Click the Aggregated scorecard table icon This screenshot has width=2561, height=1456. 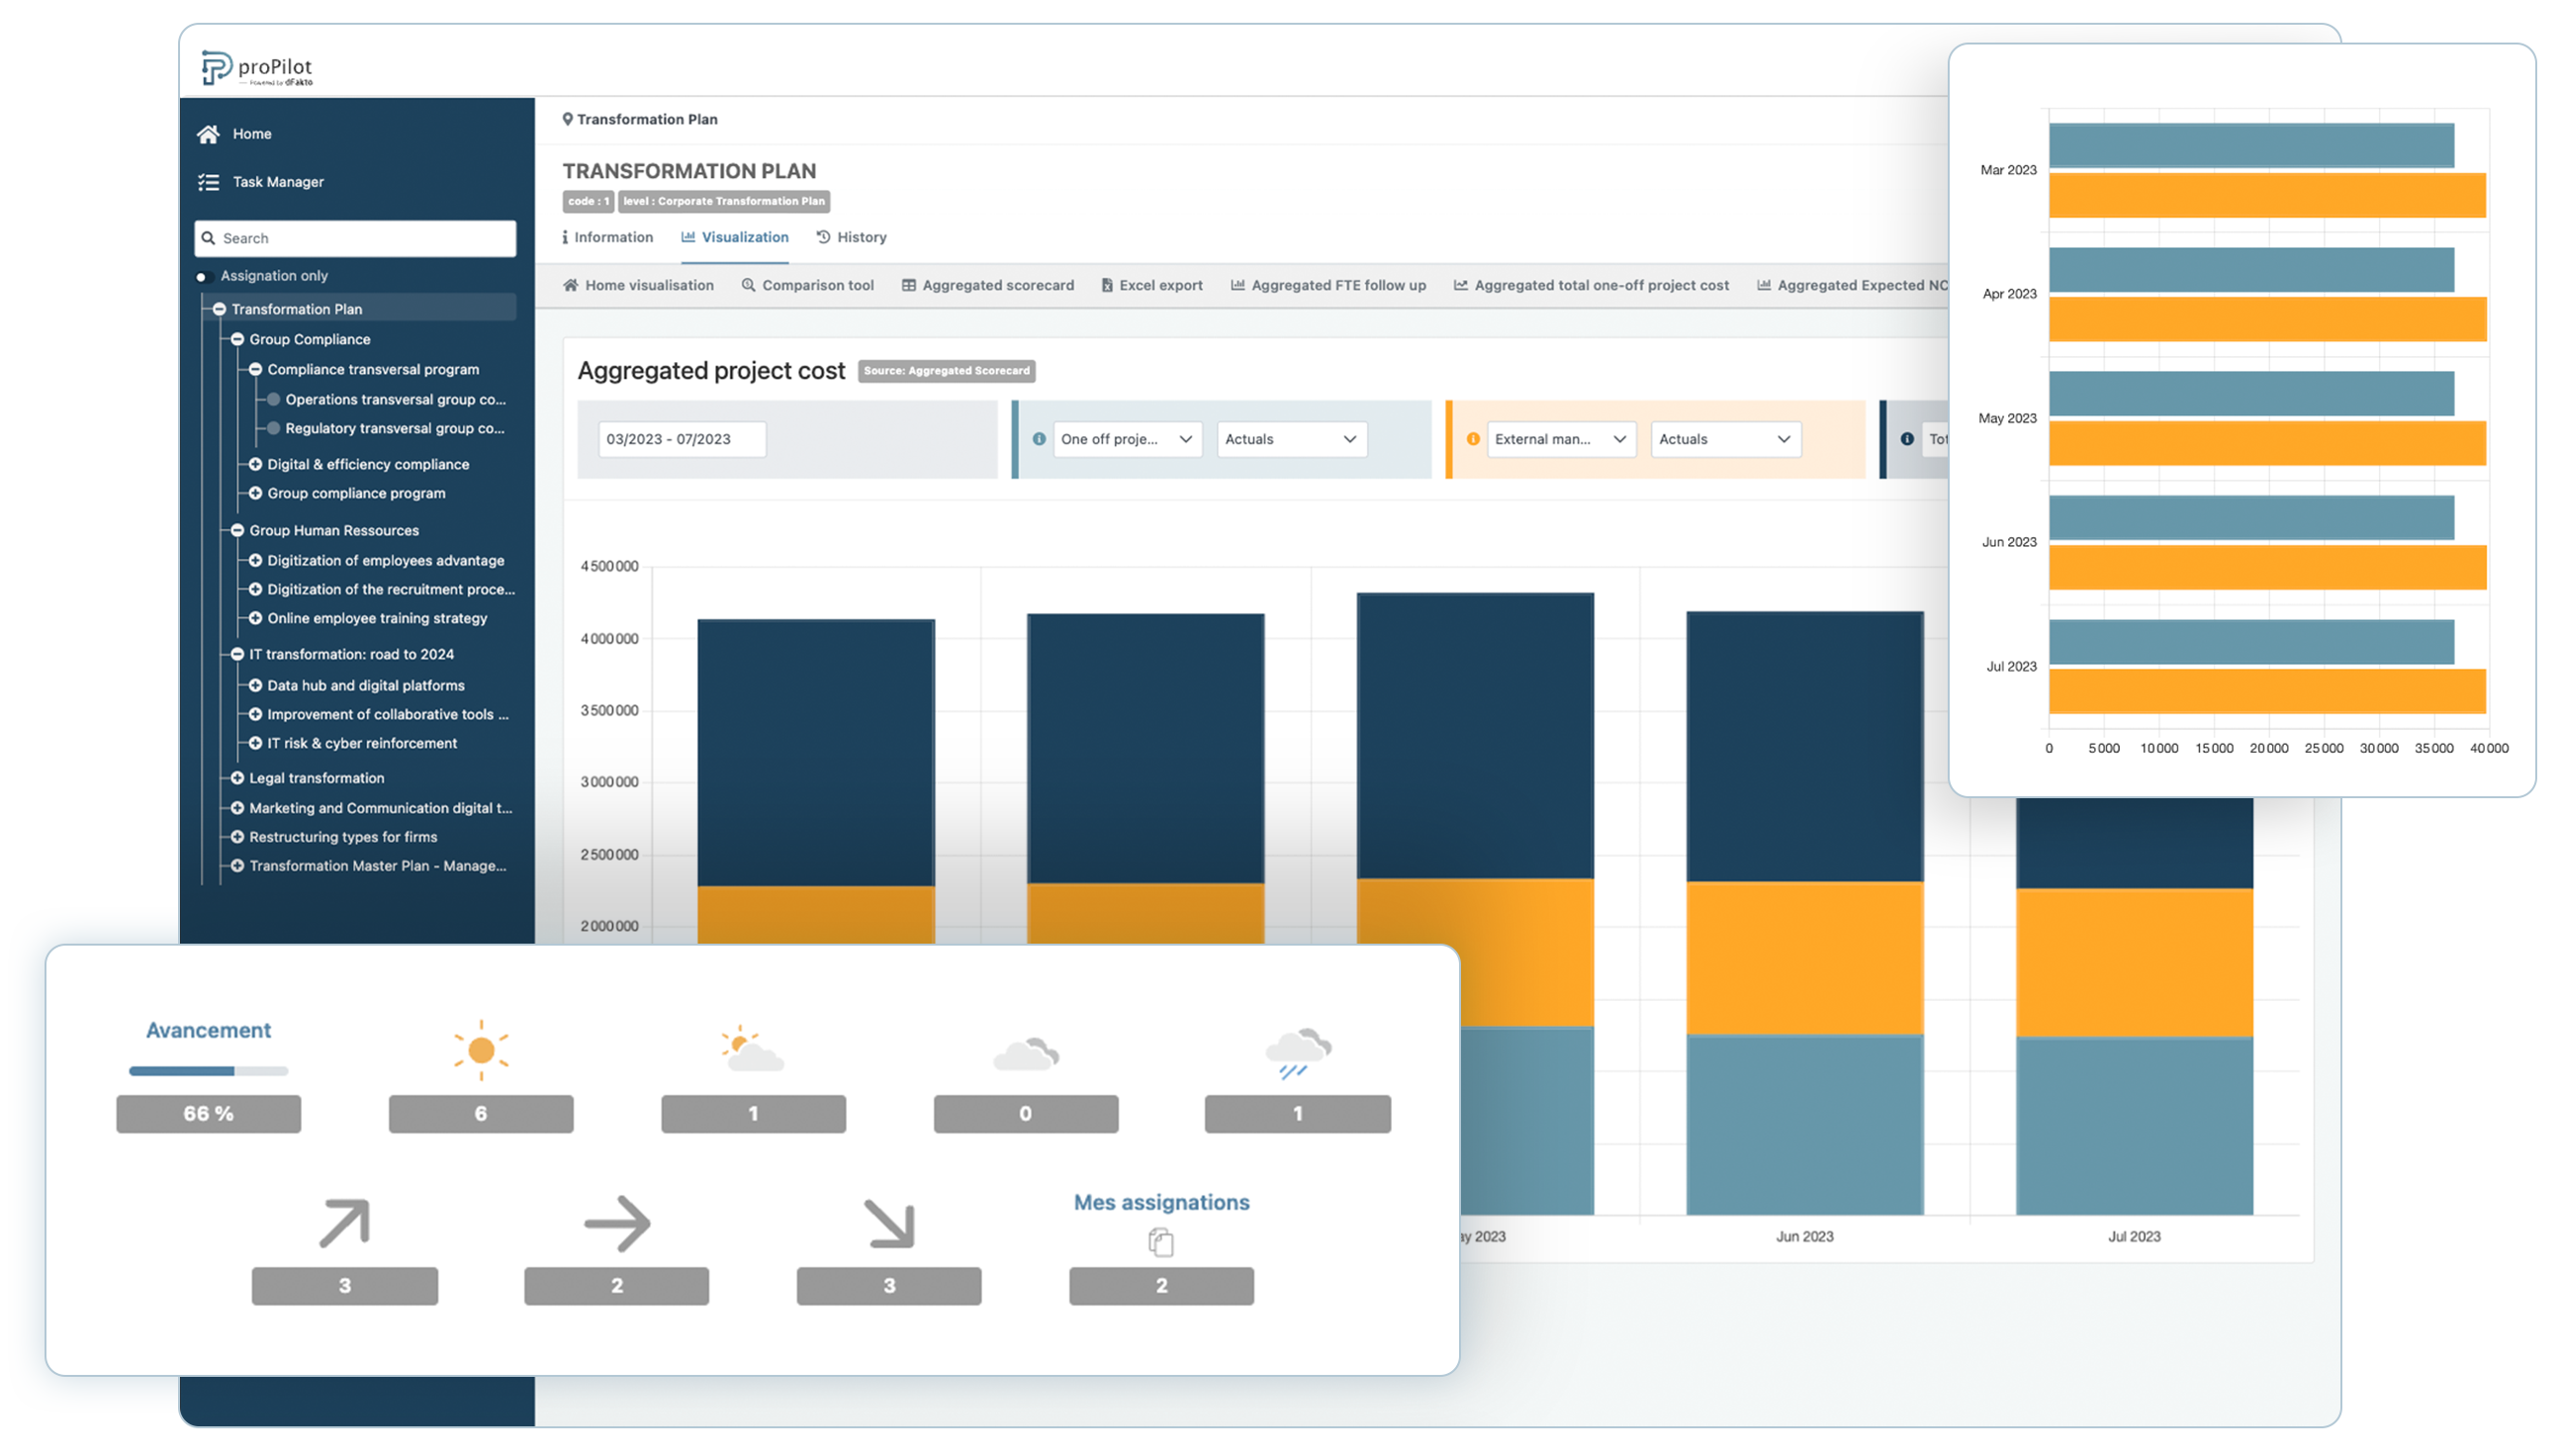[908, 285]
